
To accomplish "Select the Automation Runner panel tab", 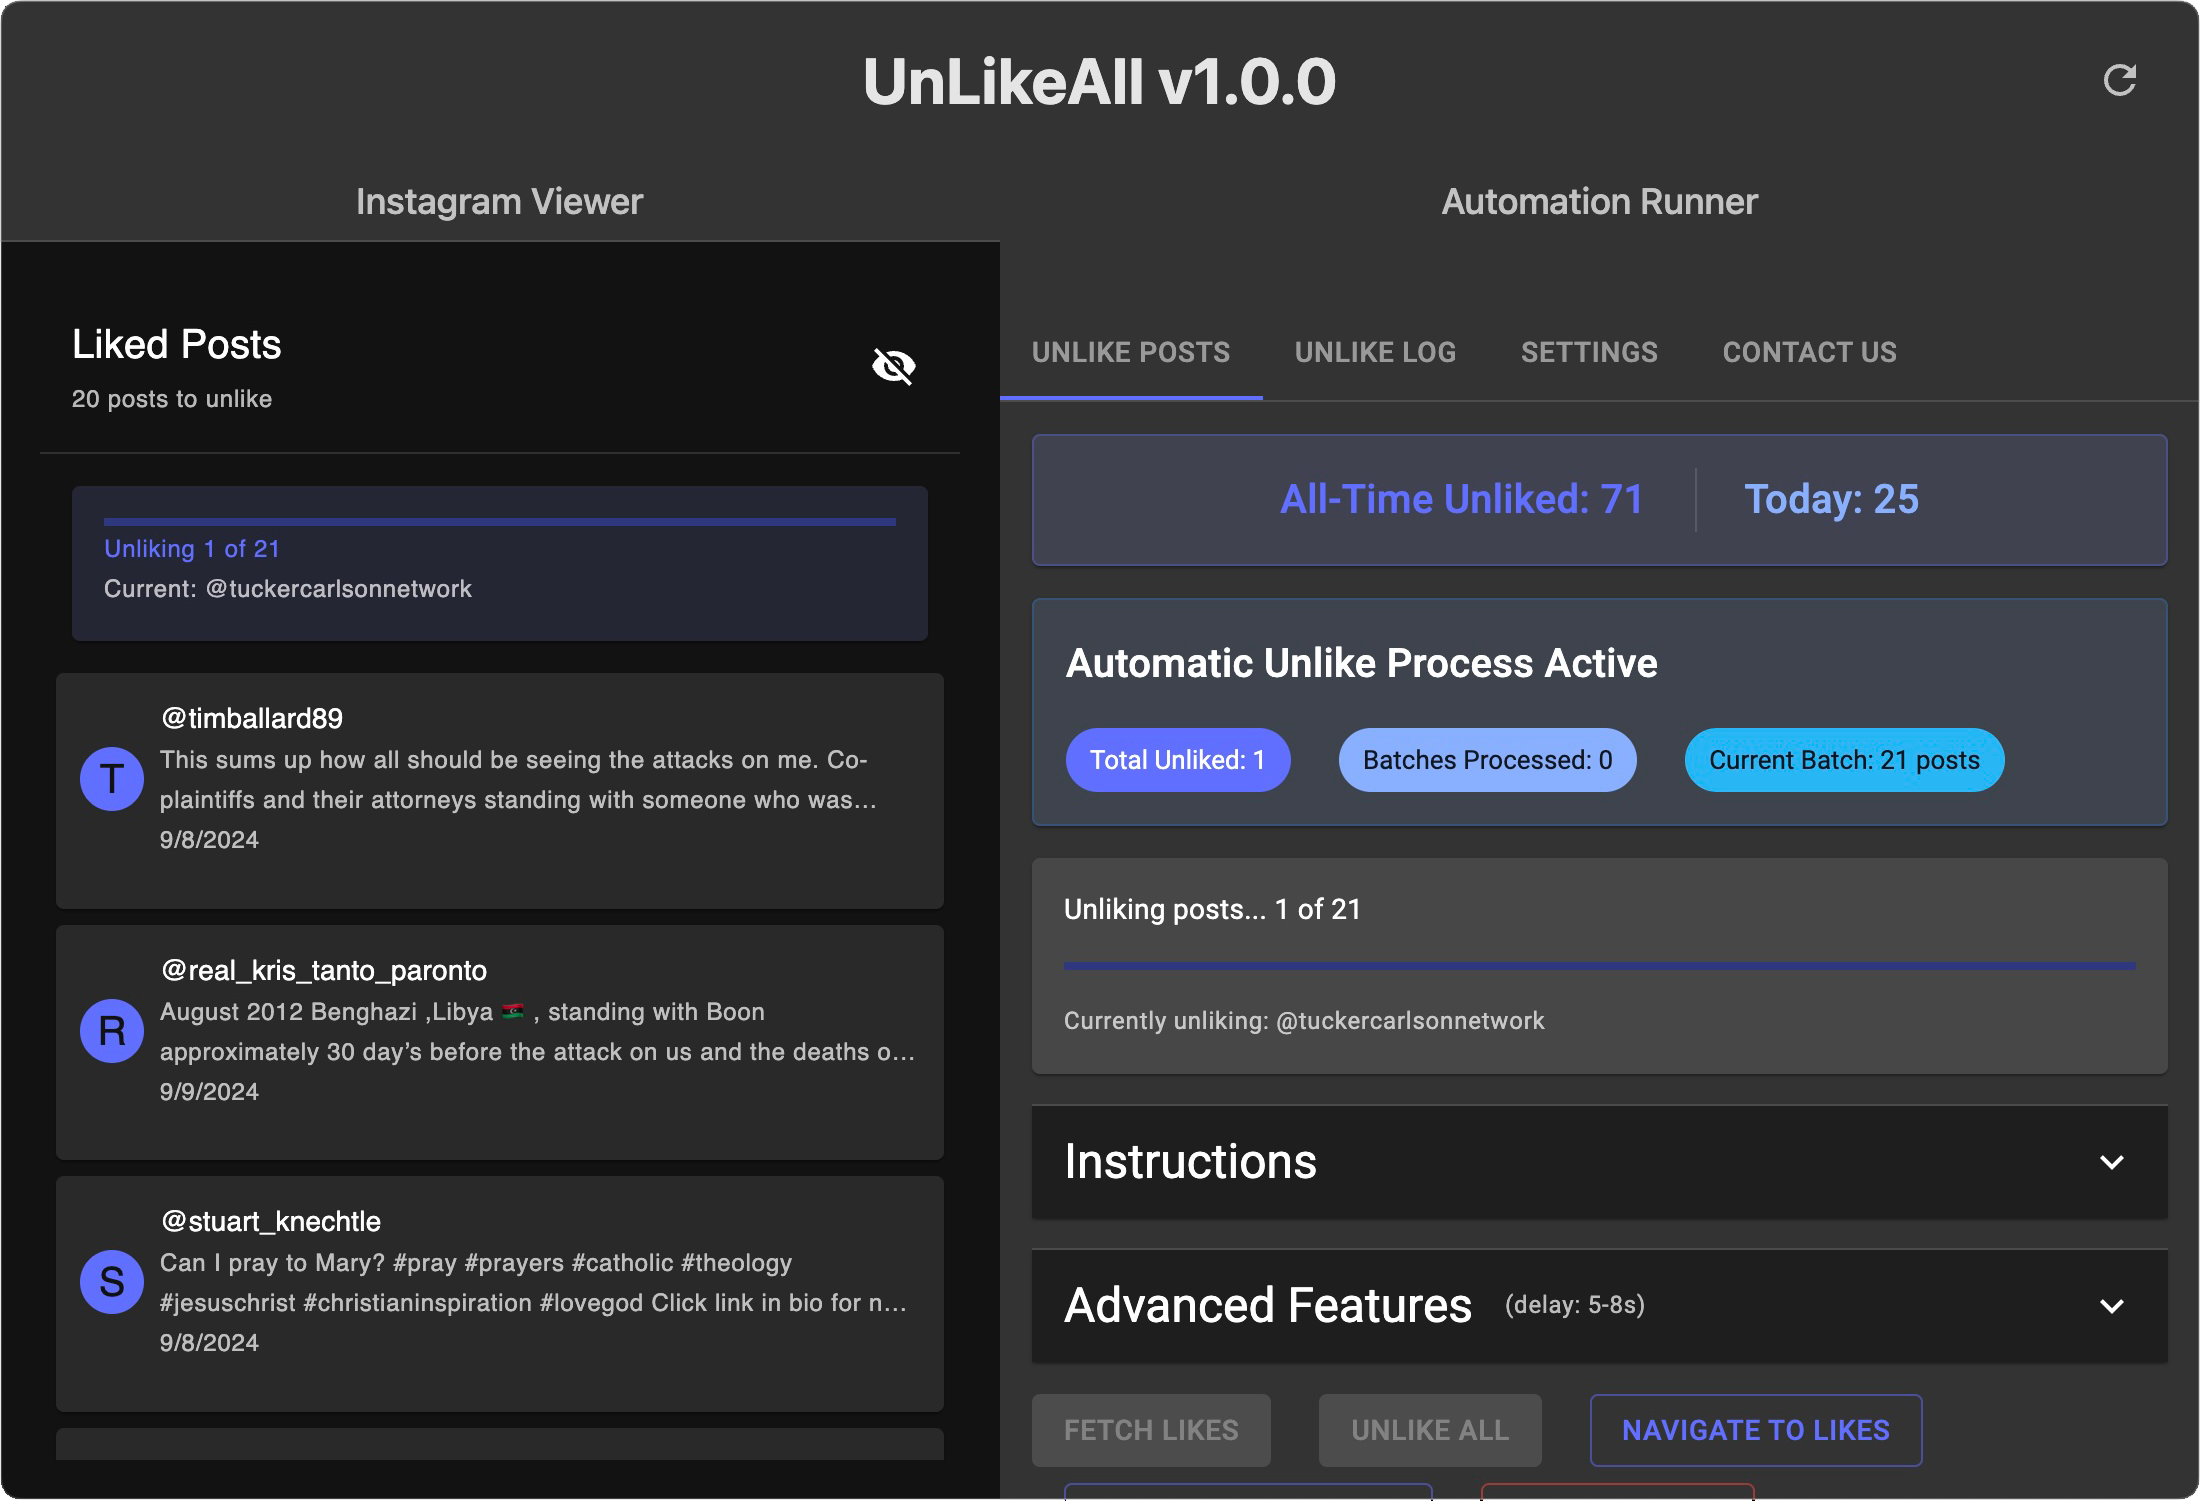I will 1599,202.
